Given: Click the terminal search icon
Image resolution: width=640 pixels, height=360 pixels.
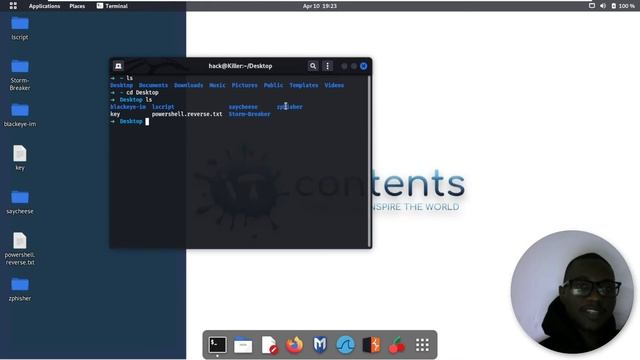Looking at the screenshot, I should click(x=313, y=66).
